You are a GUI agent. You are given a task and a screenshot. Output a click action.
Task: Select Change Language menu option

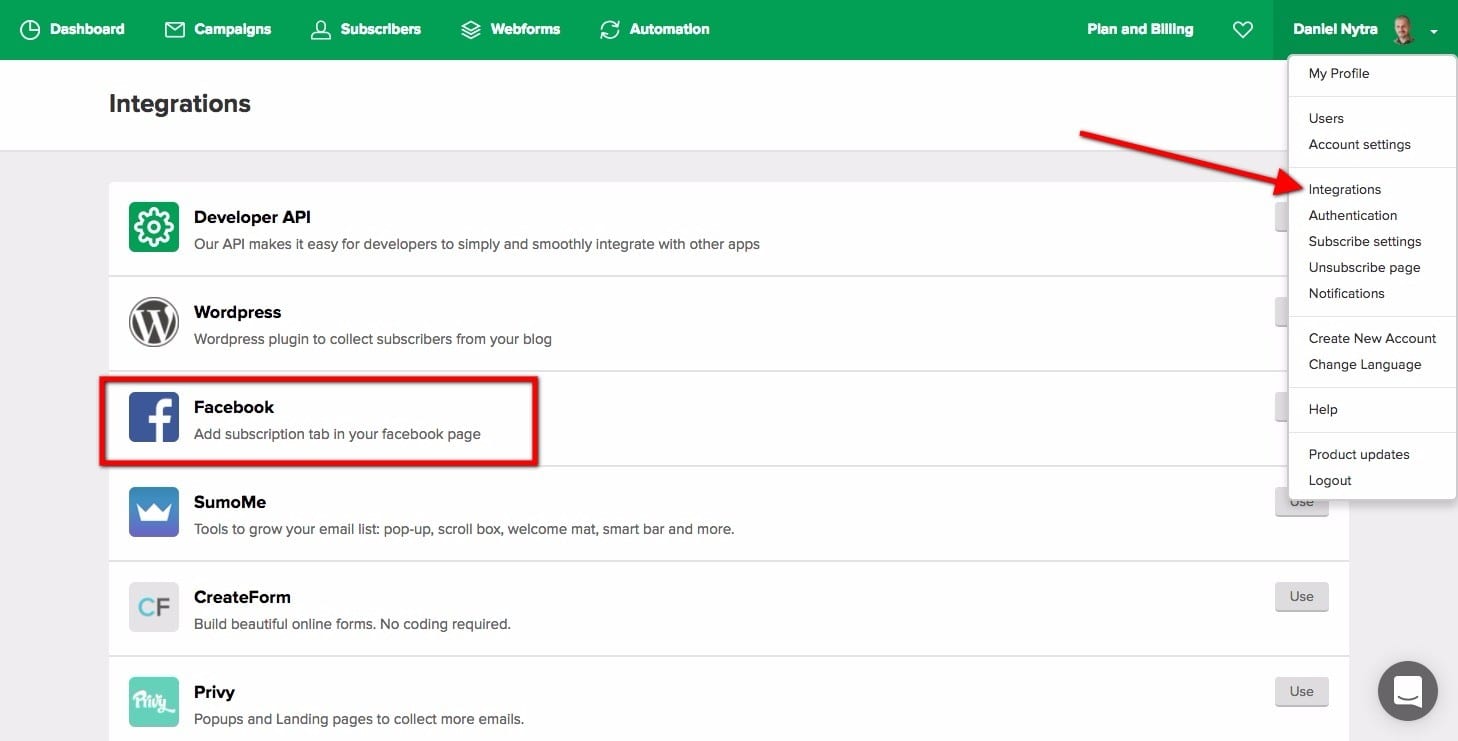(x=1364, y=364)
